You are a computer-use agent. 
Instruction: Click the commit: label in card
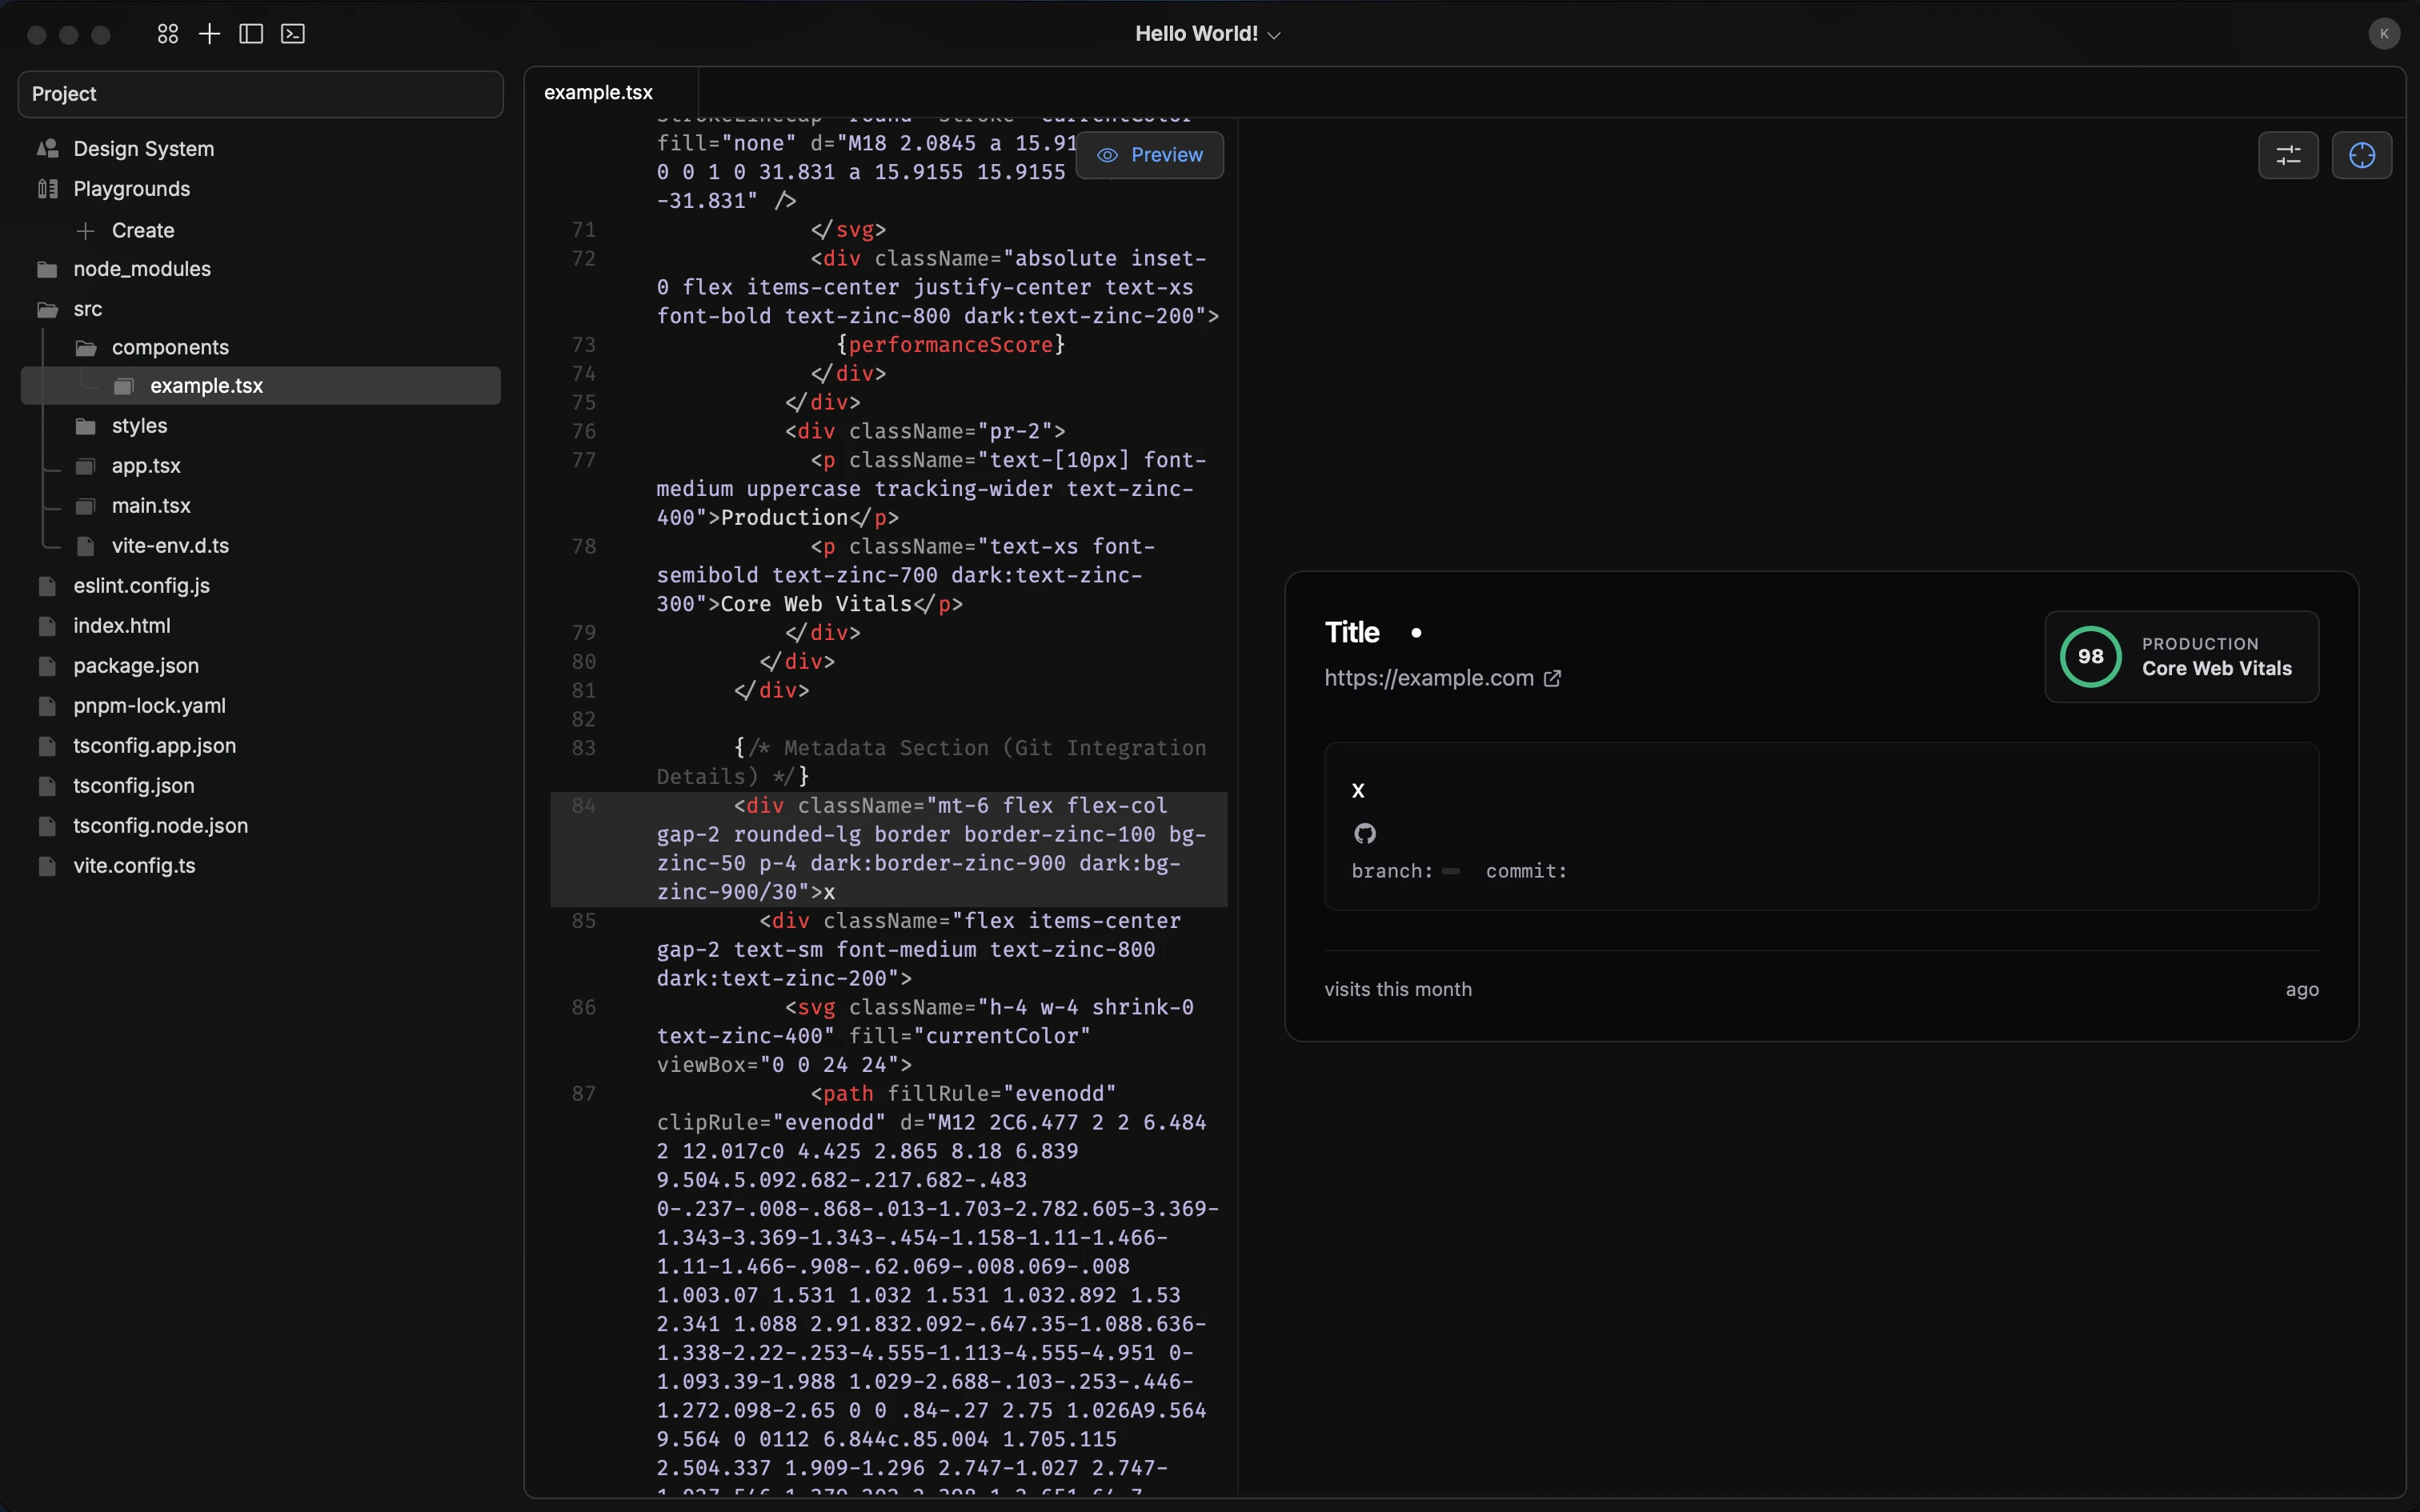click(1526, 872)
